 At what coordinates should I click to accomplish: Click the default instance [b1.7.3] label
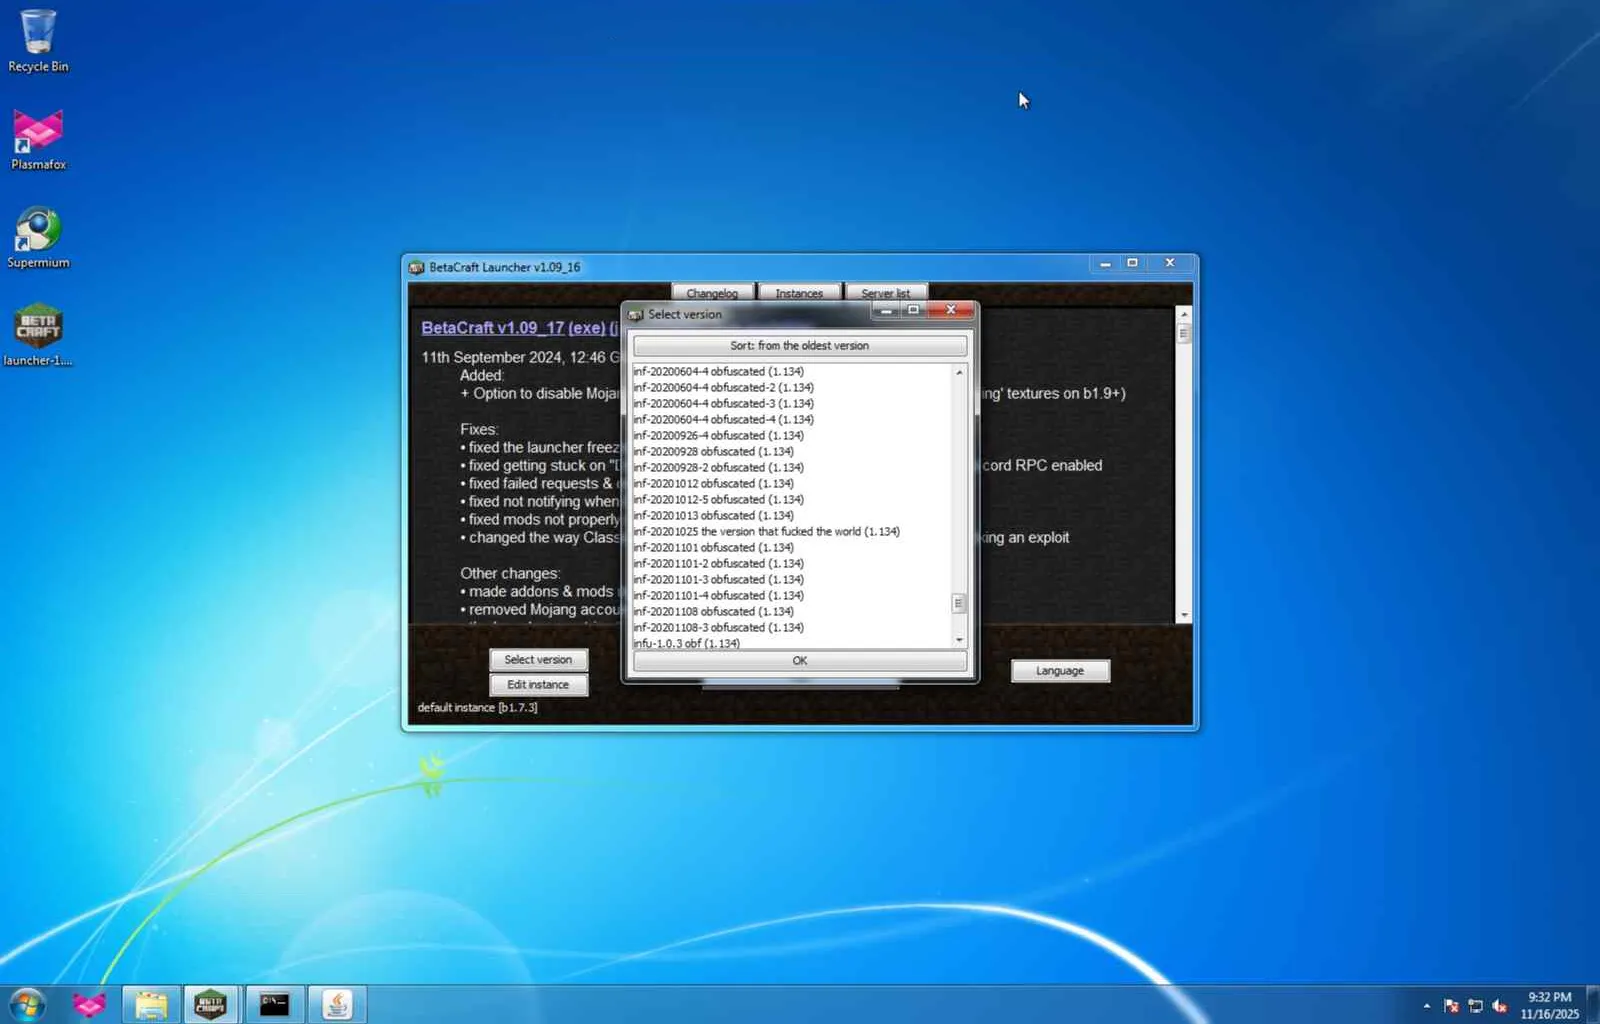[477, 708]
